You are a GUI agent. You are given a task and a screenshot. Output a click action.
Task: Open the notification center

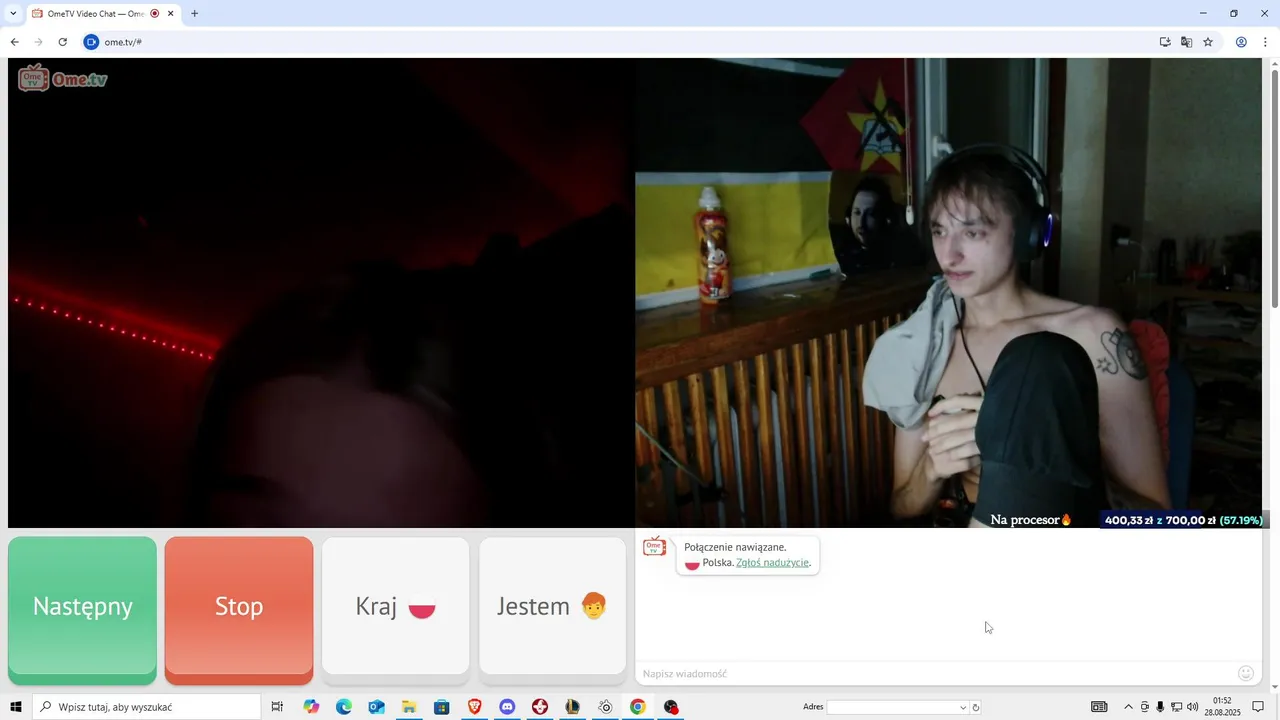[x=1258, y=707]
